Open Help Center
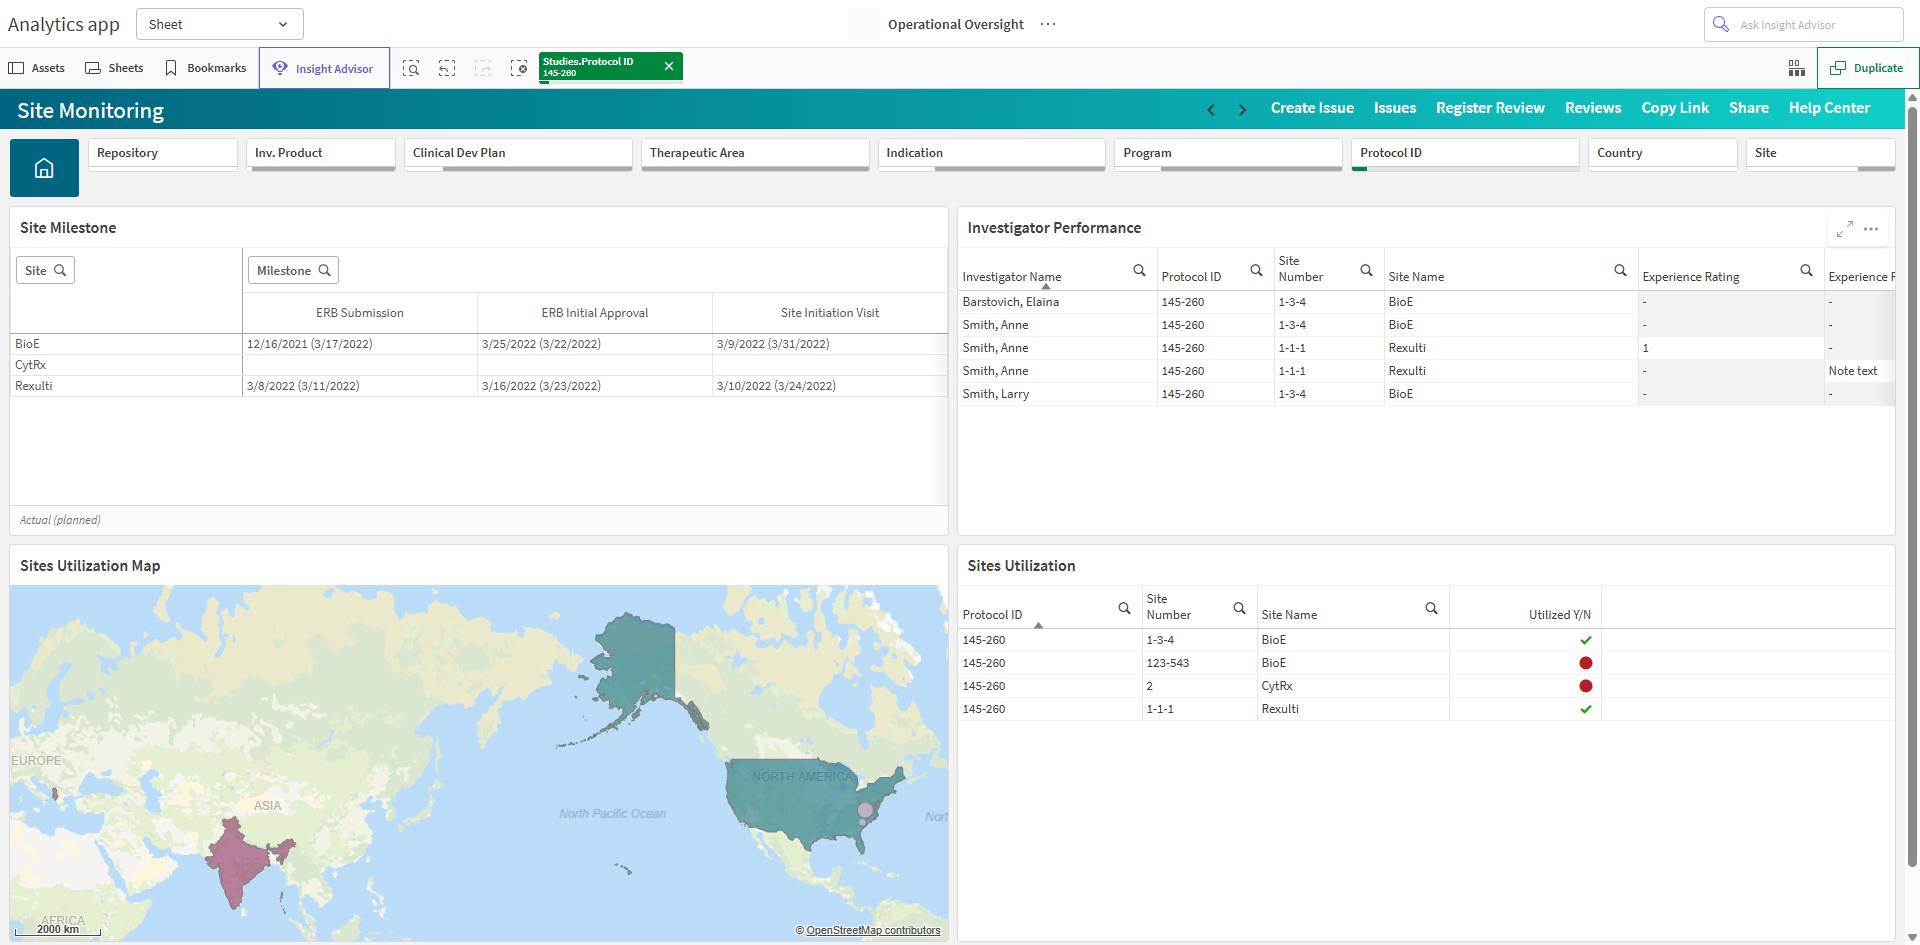The height and width of the screenshot is (945, 1920). click(x=1829, y=108)
